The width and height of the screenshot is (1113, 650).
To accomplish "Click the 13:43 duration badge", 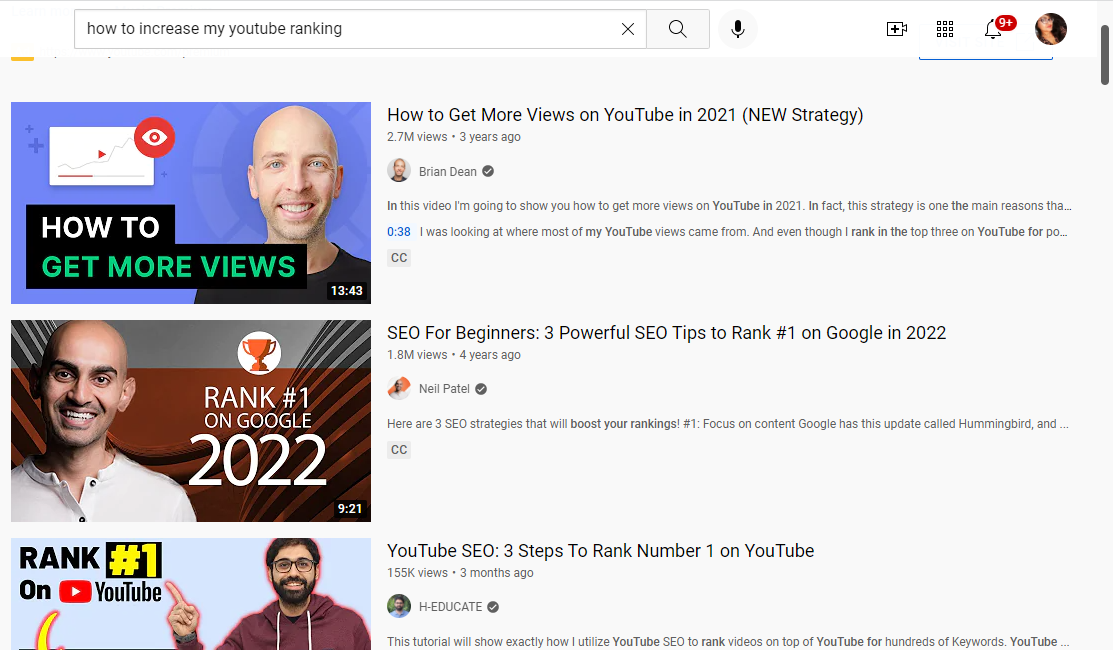I will [346, 291].
